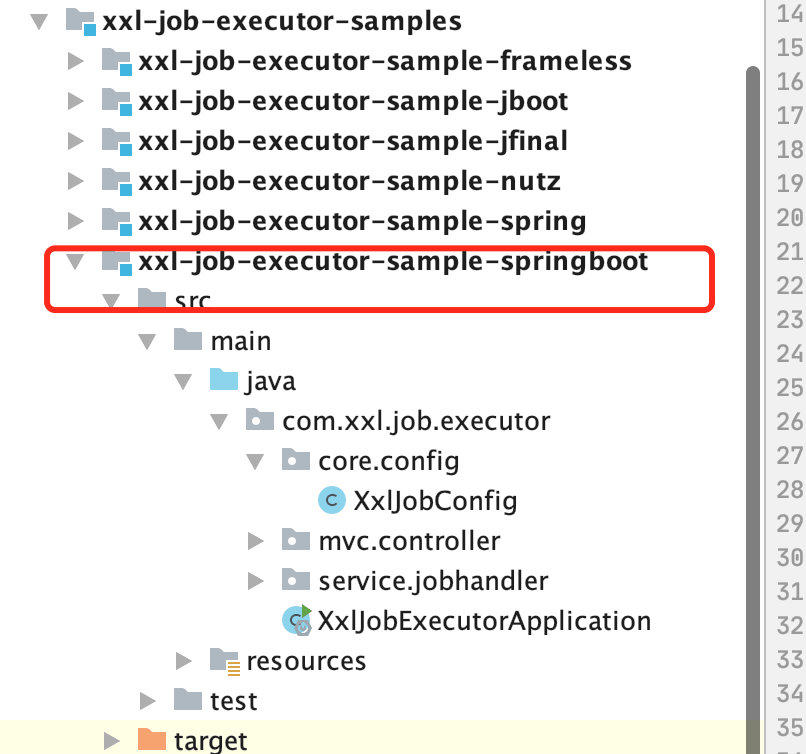Click the orange target folder icon

pyautogui.click(x=152, y=740)
